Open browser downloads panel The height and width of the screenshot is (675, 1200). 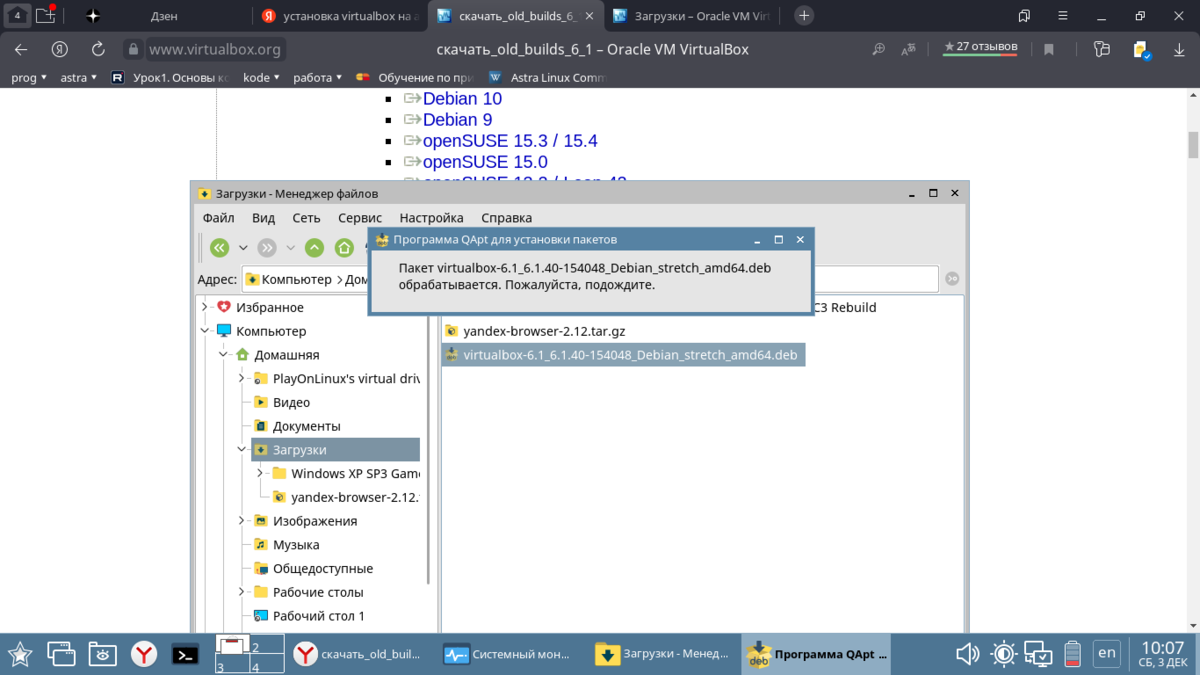pyautogui.click(x=1181, y=49)
